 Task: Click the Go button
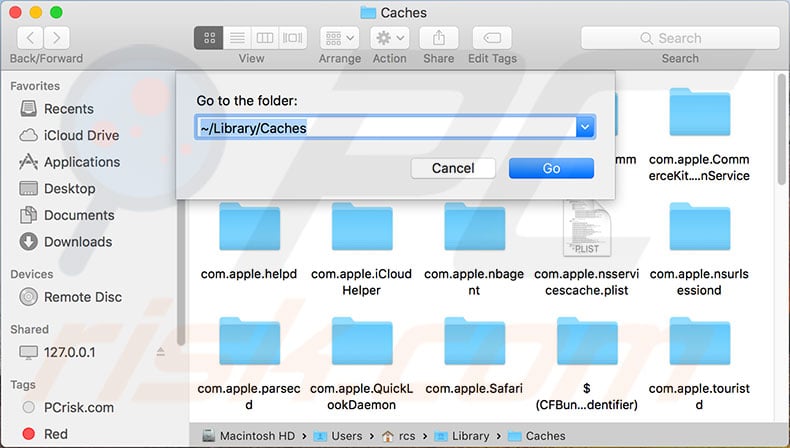click(x=551, y=168)
